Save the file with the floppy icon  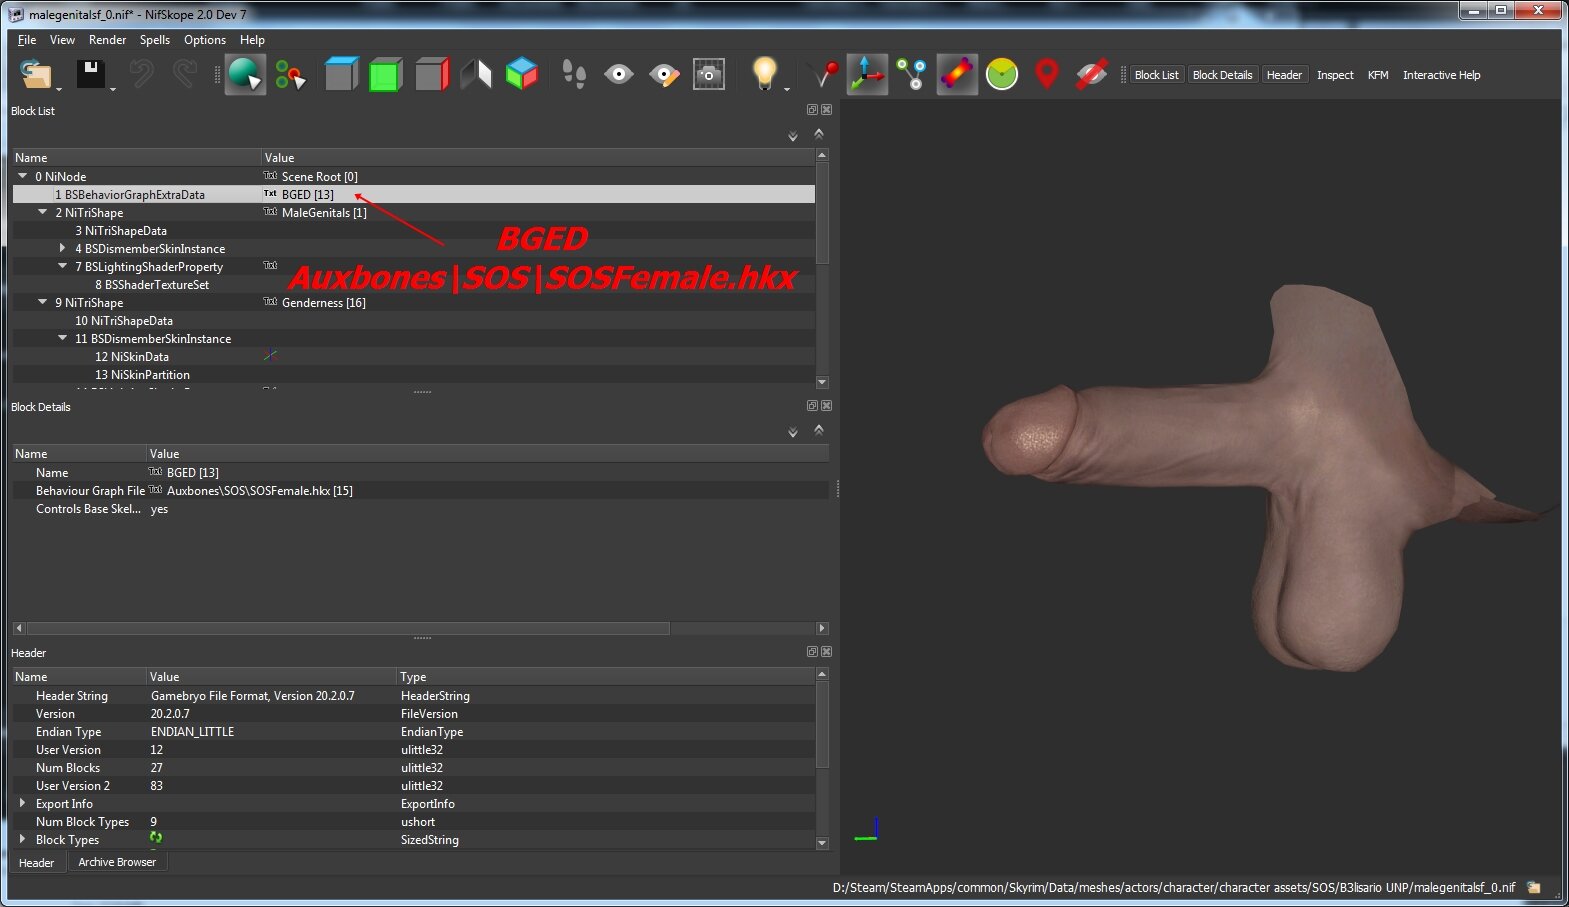[x=91, y=75]
